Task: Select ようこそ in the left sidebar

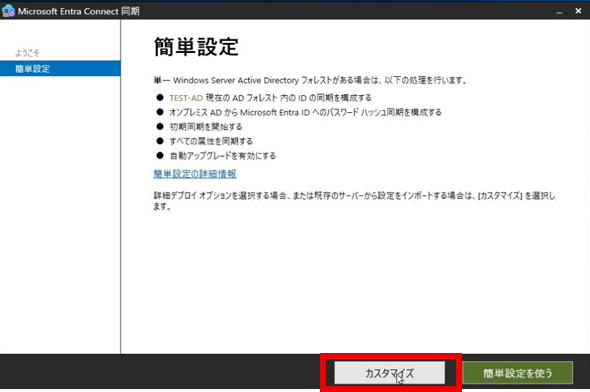Action: click(x=27, y=53)
